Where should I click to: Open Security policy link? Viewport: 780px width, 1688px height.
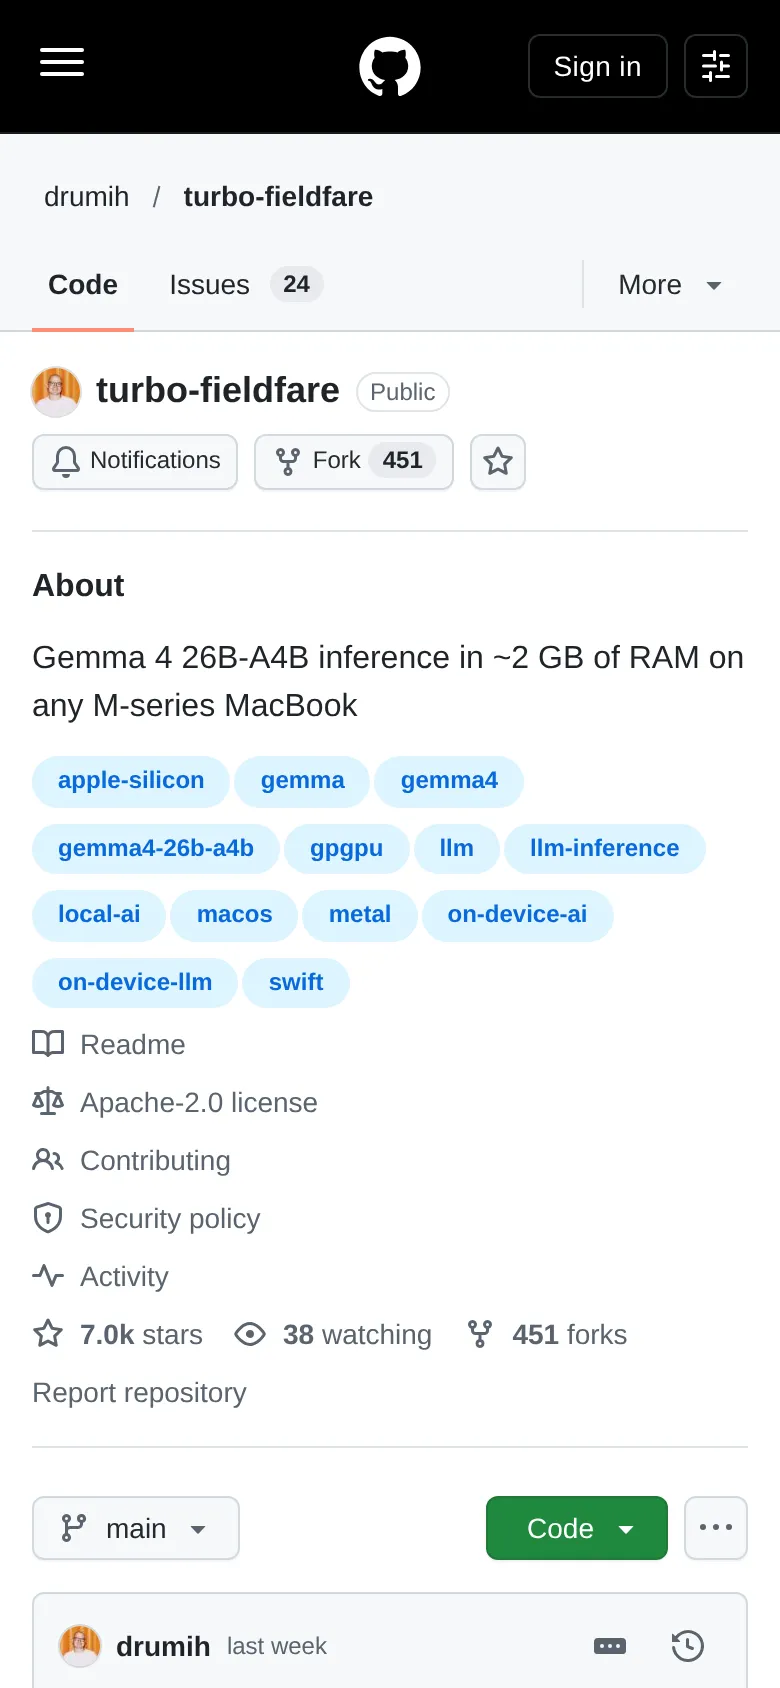point(147,1219)
